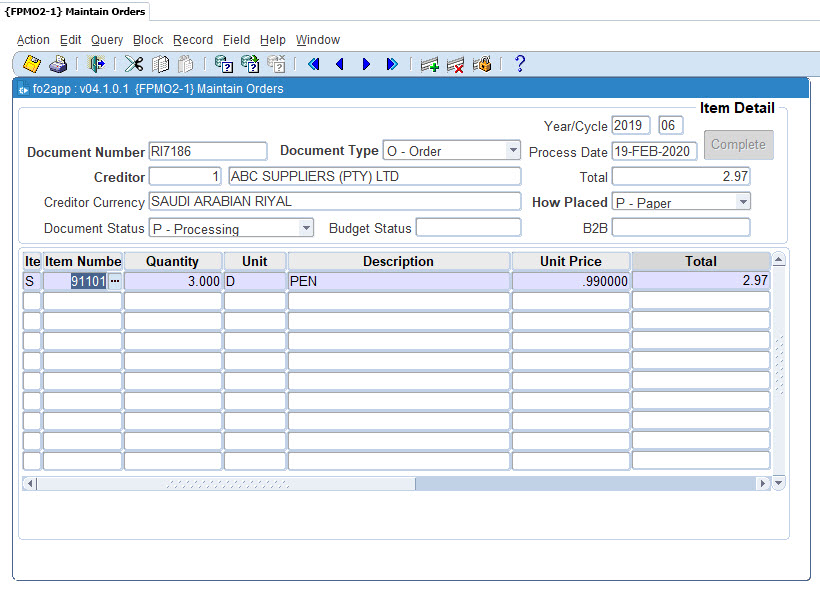Activate the Enter Query toolbar icon

pos(222,63)
